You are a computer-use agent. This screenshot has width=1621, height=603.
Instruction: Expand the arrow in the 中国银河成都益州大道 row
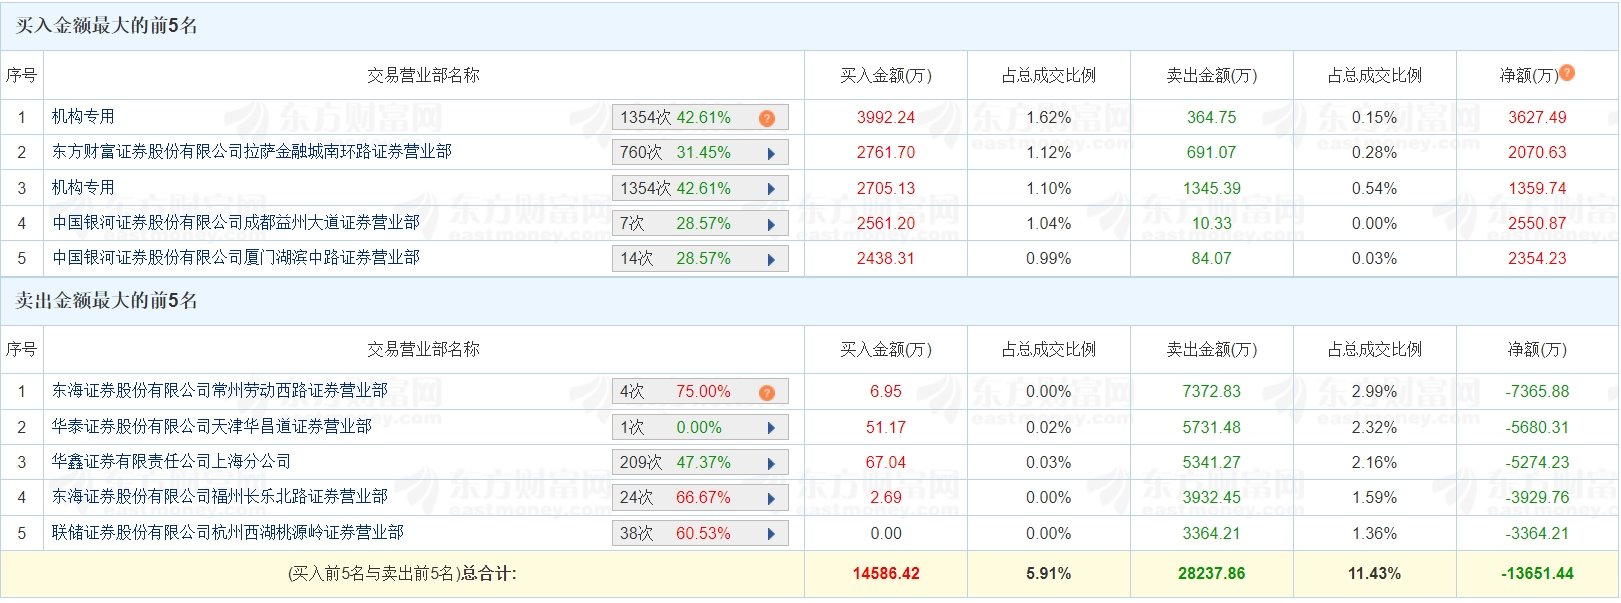click(x=771, y=224)
